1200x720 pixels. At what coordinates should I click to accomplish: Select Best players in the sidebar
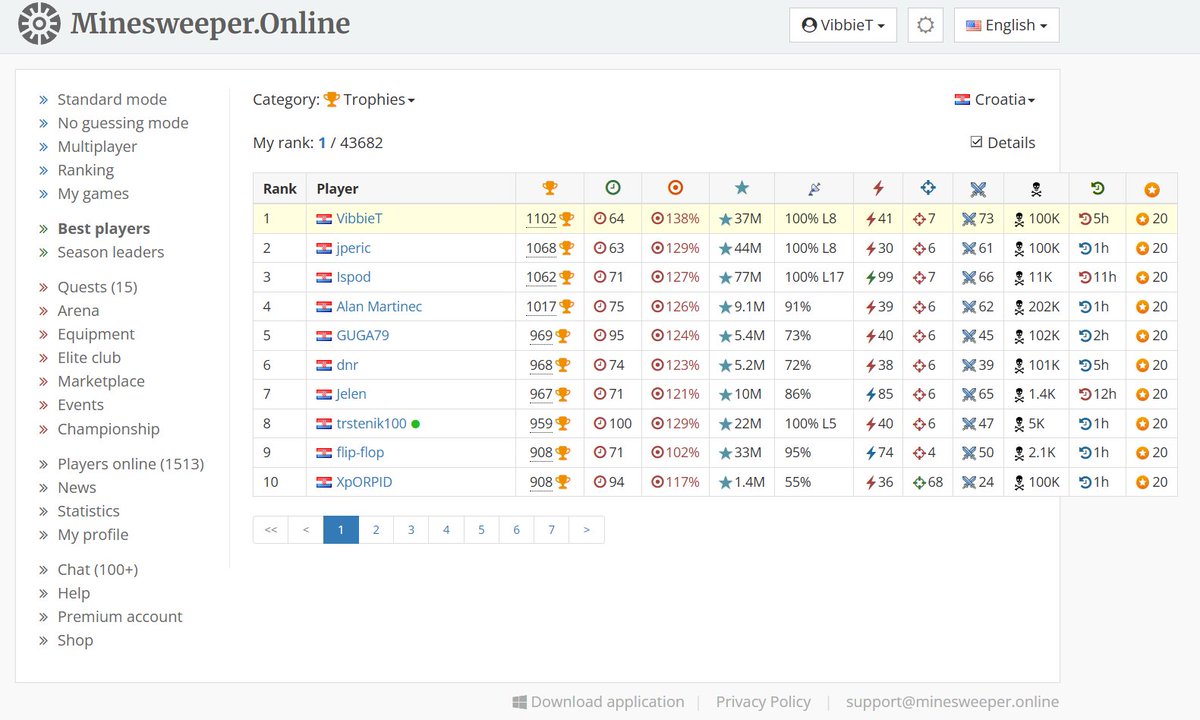103,229
